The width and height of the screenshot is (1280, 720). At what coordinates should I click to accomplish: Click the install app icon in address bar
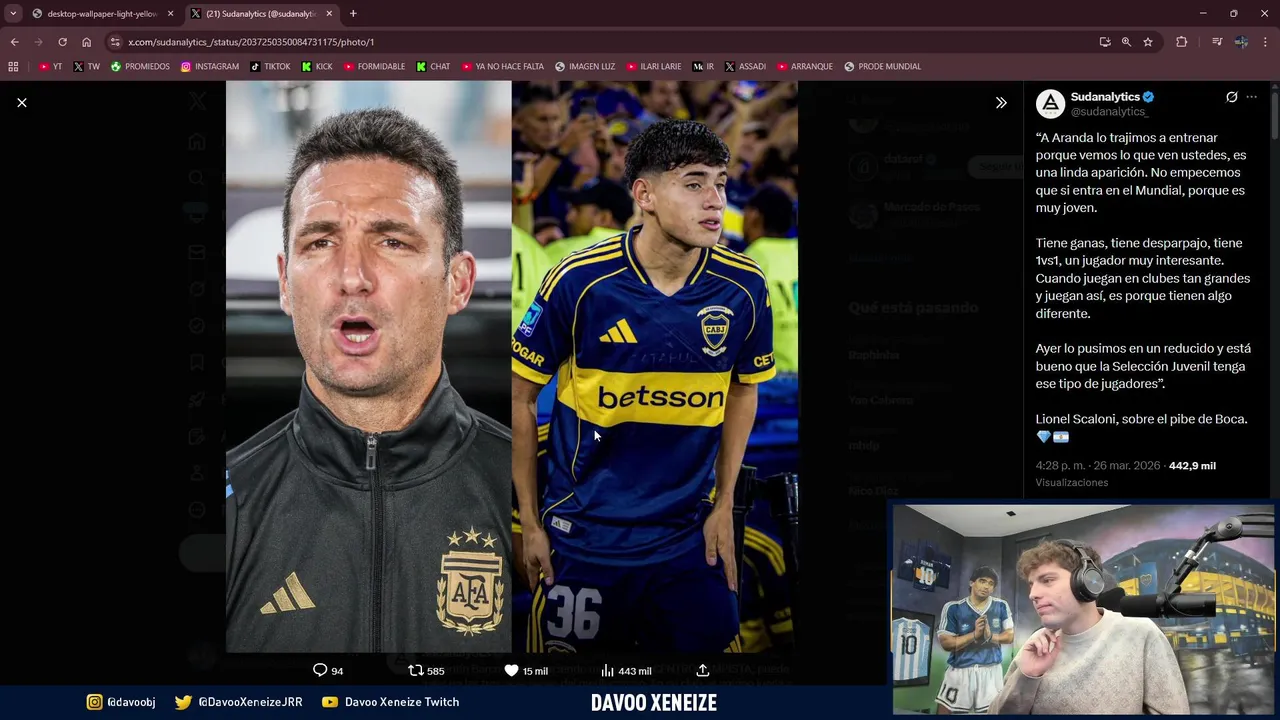pyautogui.click(x=1104, y=42)
